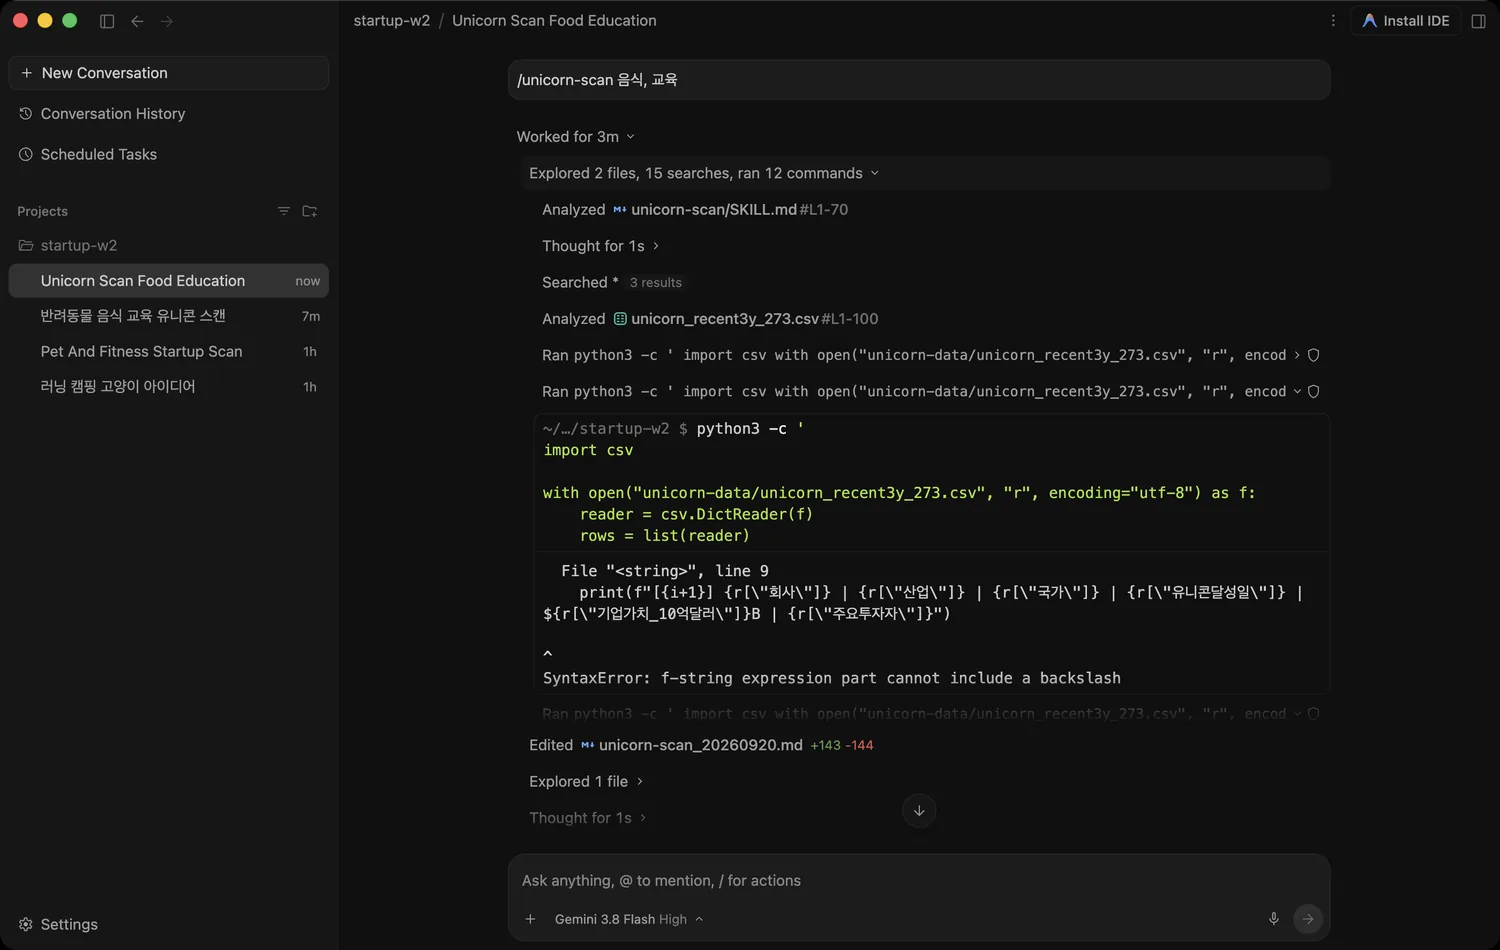Click shield icon on second python3 command
The image size is (1500, 950).
point(1314,391)
